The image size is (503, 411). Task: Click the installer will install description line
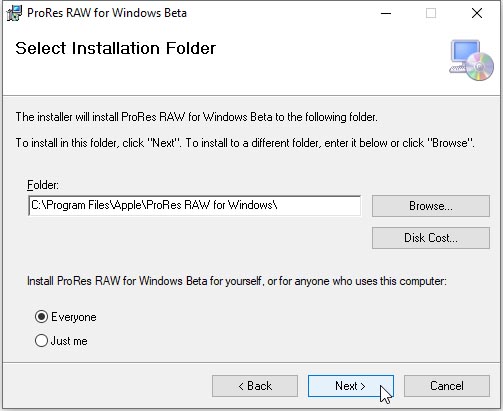click(x=197, y=117)
